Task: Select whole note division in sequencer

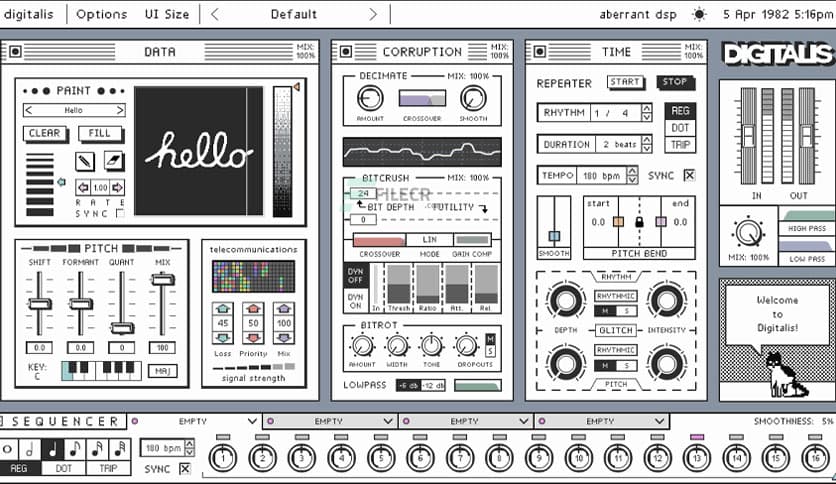Action: coord(8,449)
